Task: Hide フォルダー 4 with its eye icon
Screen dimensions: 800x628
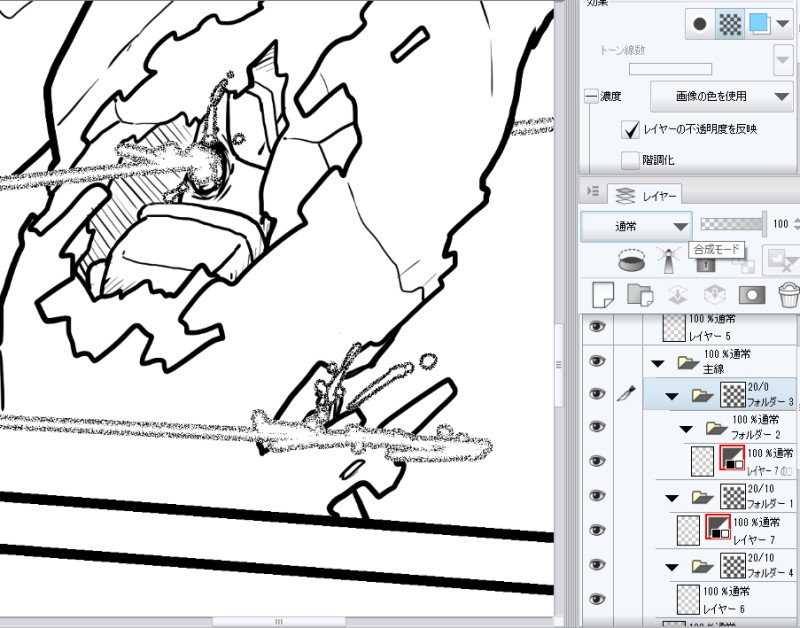Action: [x=596, y=565]
